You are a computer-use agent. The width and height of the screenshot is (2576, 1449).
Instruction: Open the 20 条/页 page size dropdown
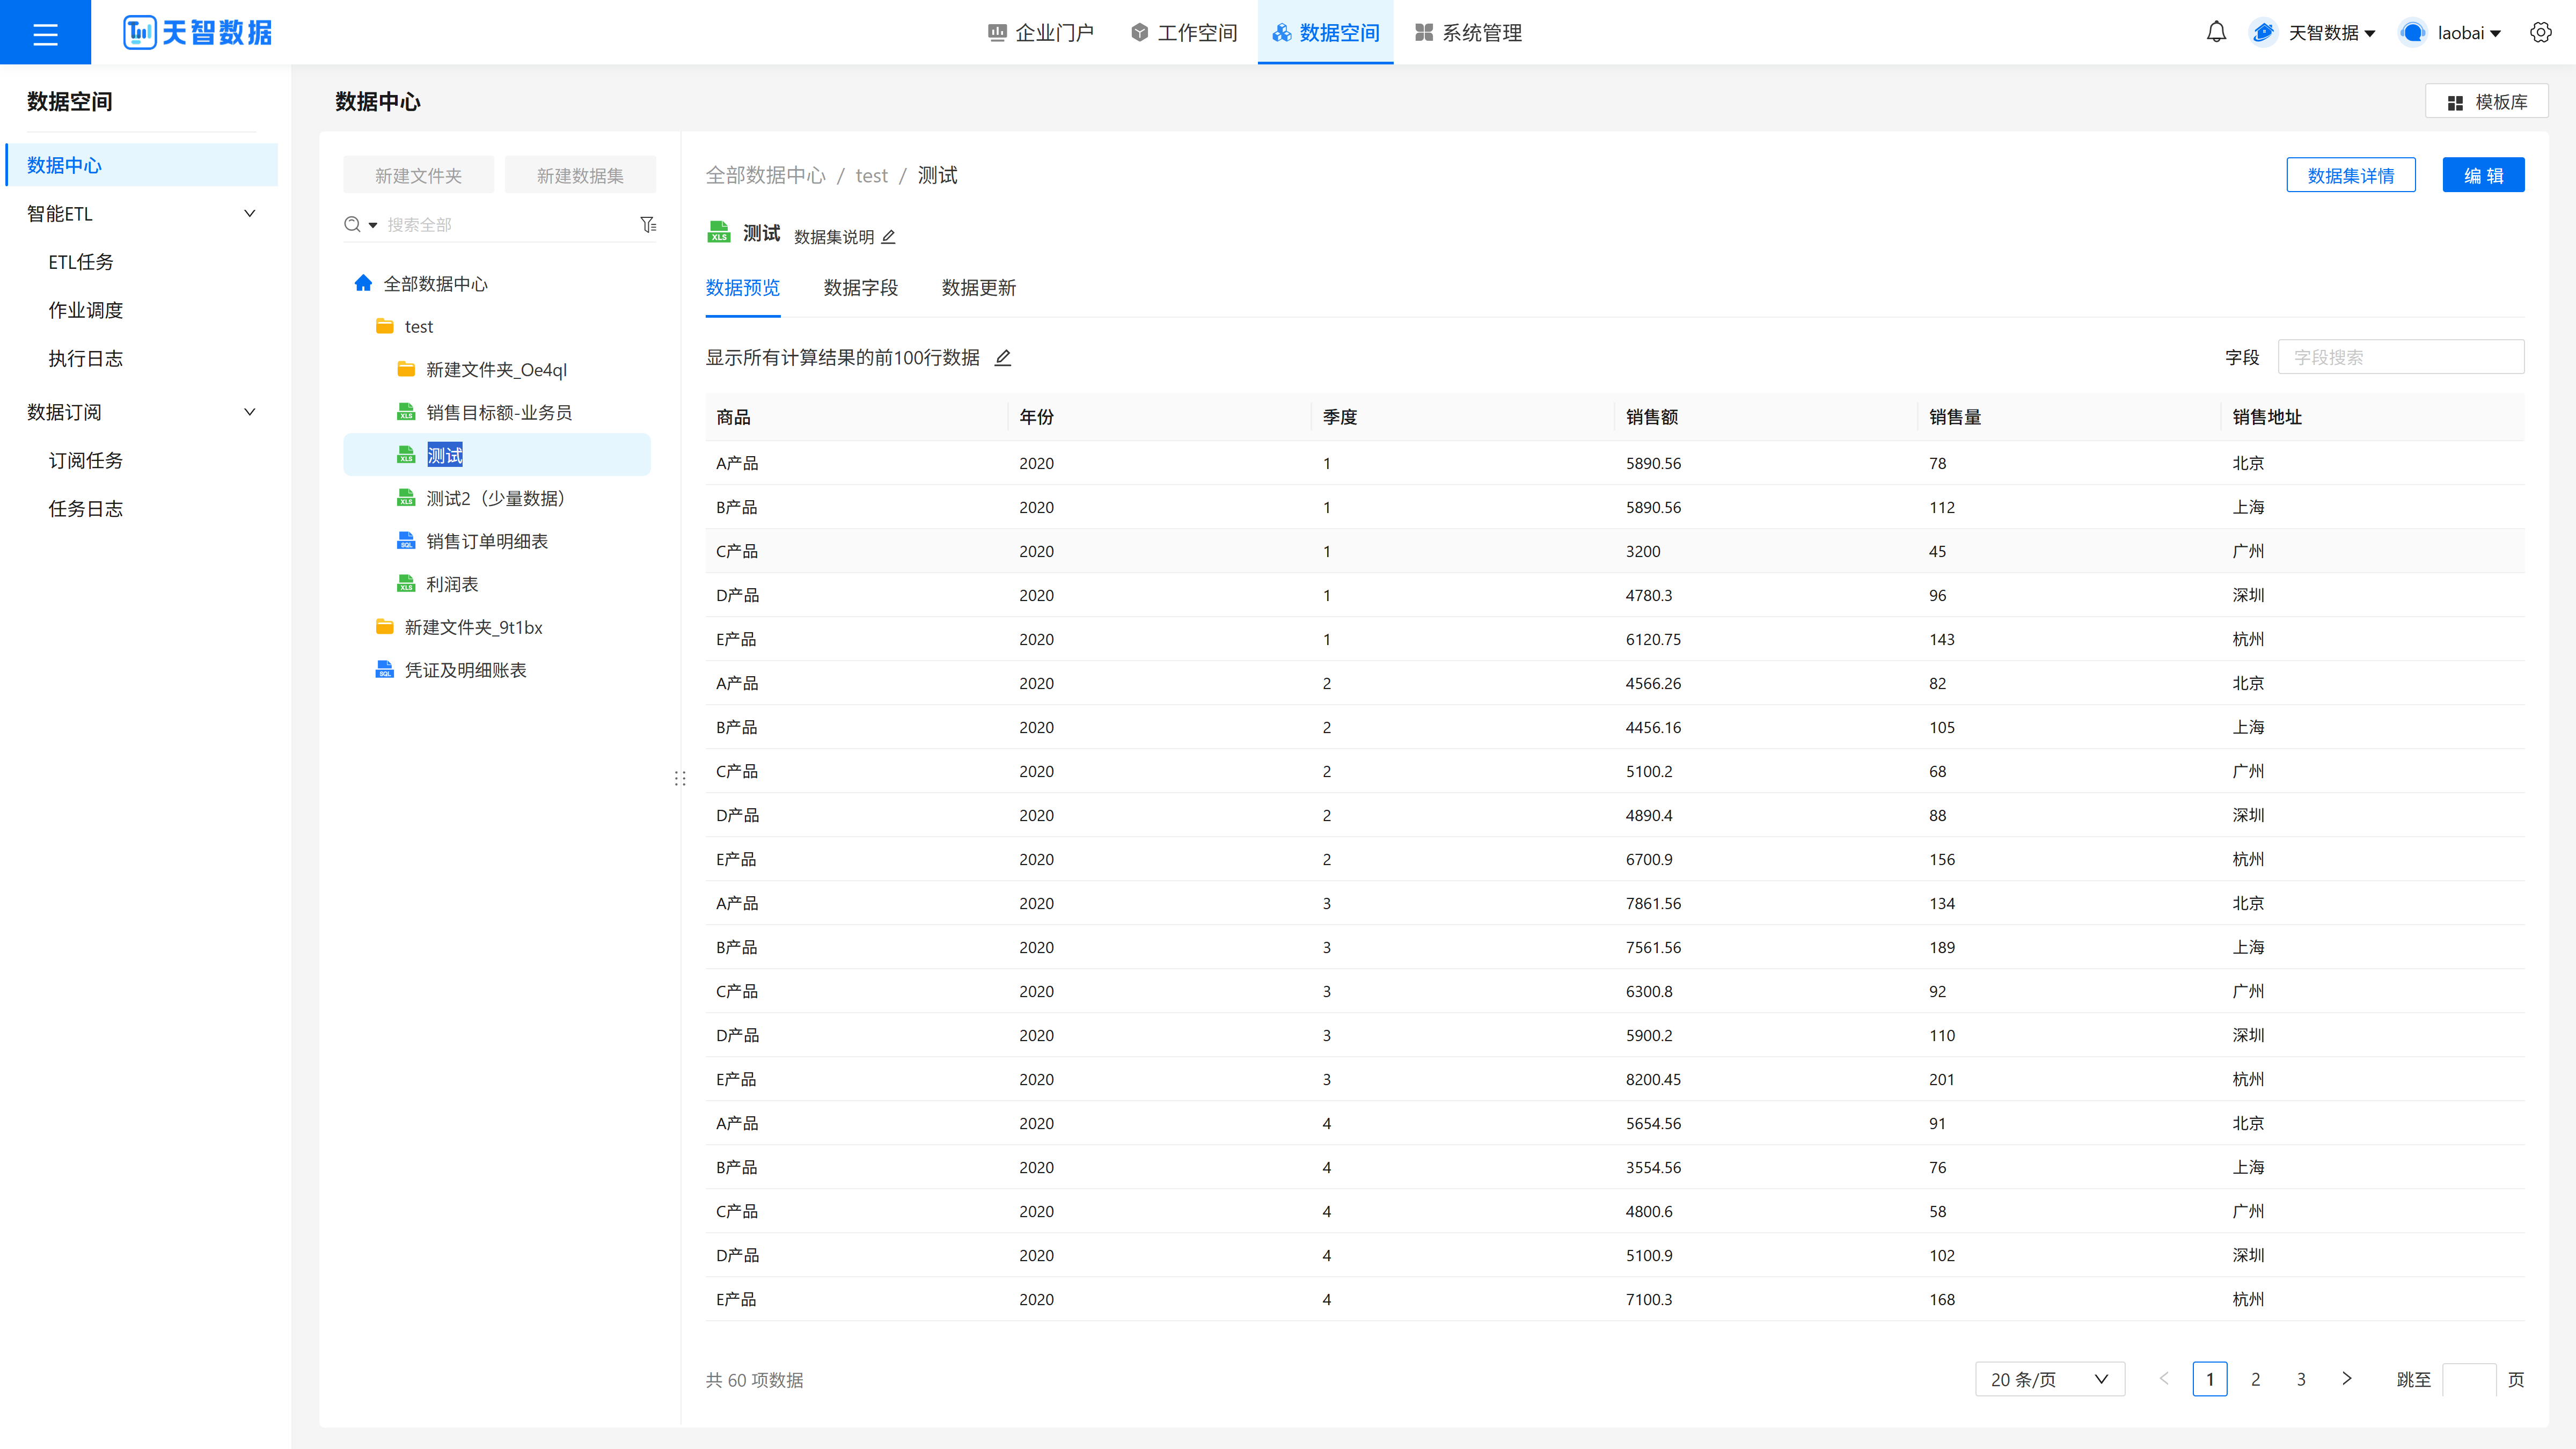tap(2050, 1379)
